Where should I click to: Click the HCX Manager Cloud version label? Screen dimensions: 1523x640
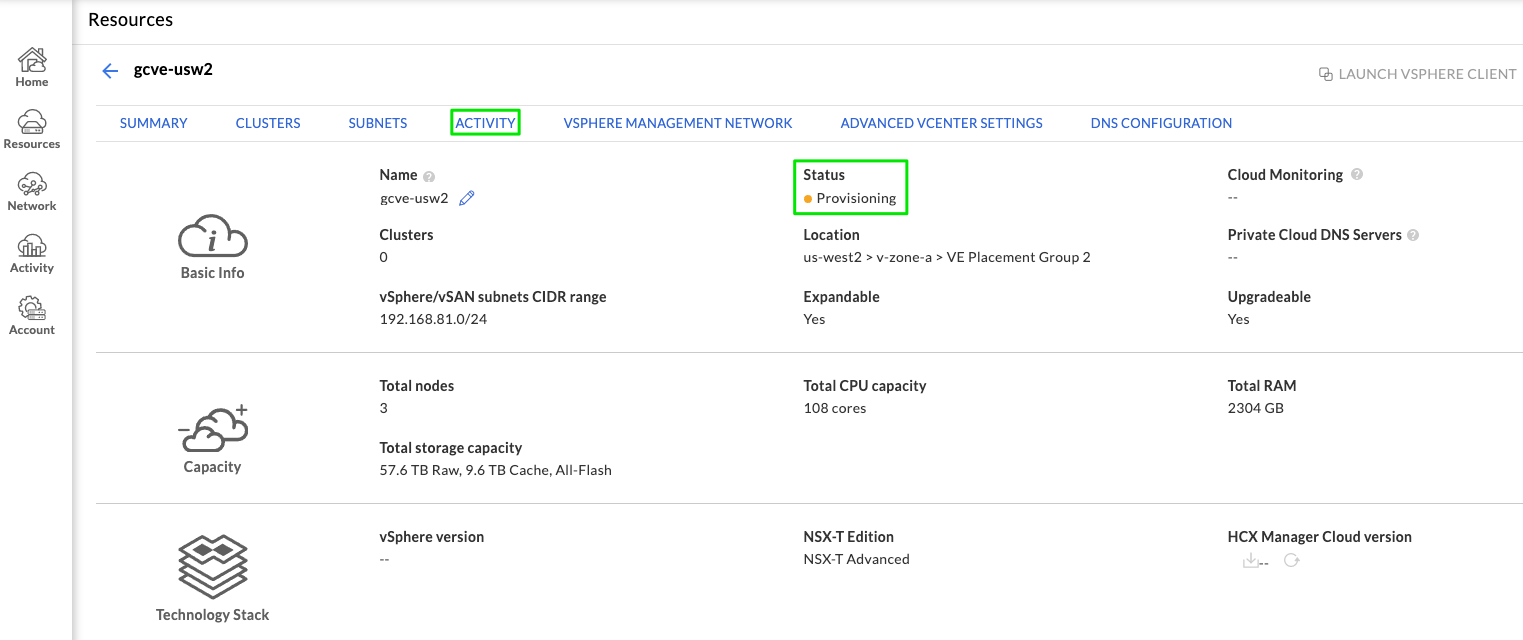click(1319, 537)
